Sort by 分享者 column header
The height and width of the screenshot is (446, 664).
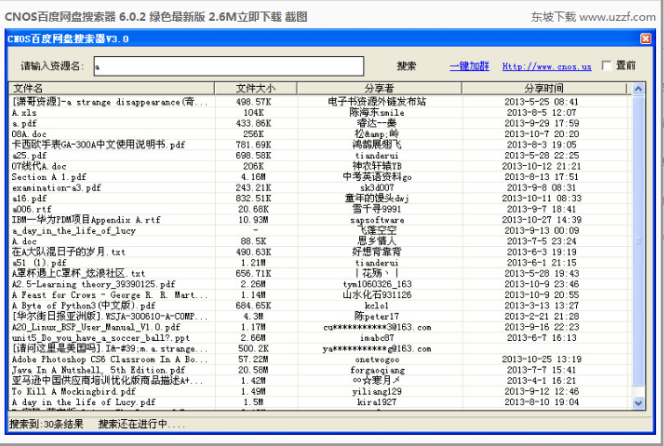point(379,88)
